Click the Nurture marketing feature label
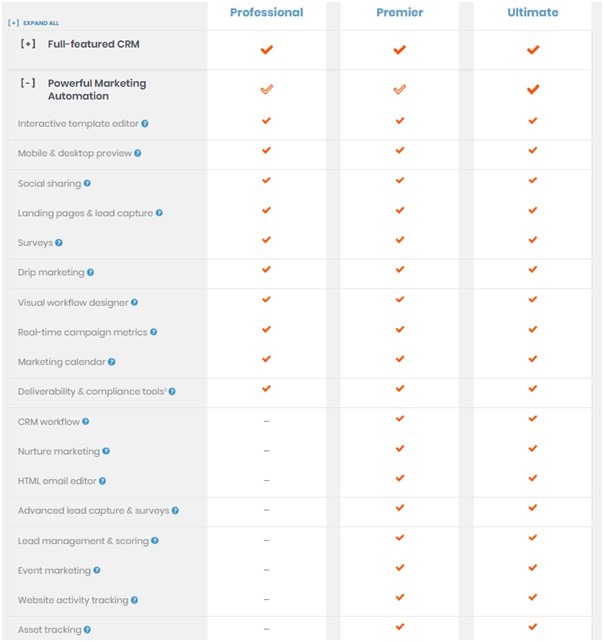The height and width of the screenshot is (642, 604). 59,451
